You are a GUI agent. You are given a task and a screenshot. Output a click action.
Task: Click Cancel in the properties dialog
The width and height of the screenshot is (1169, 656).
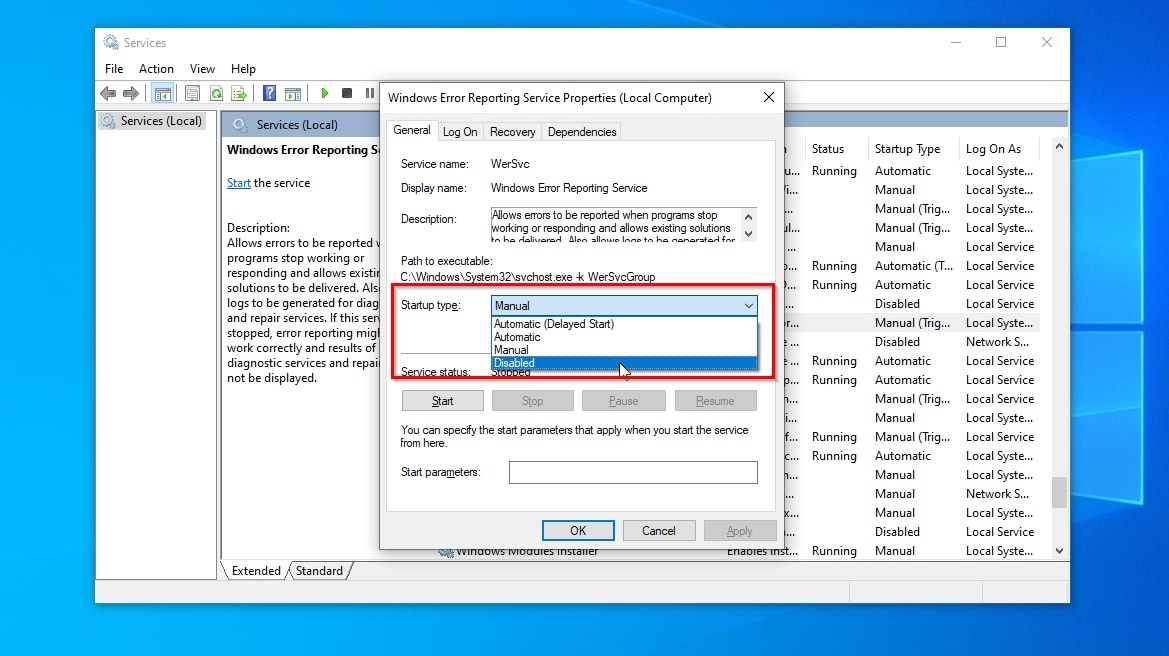point(659,531)
